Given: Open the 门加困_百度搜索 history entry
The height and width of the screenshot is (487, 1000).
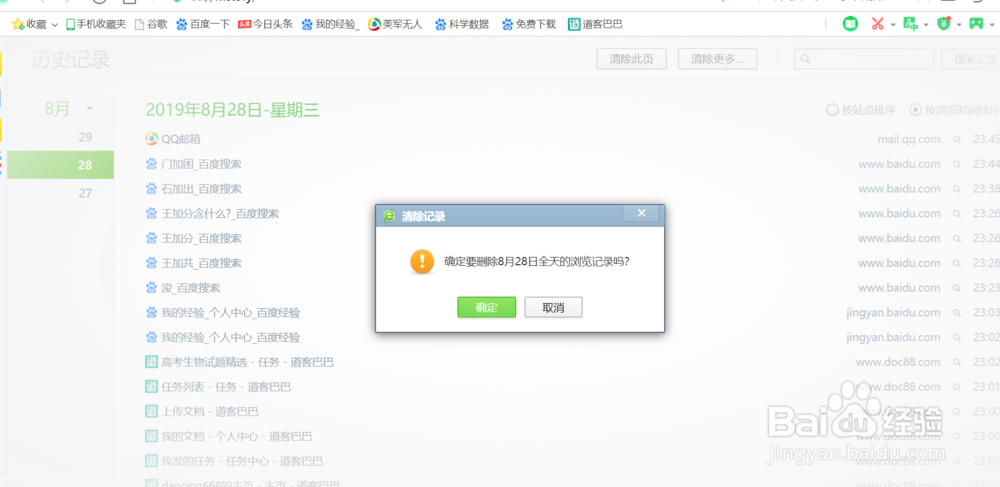Looking at the screenshot, I should pos(202,164).
